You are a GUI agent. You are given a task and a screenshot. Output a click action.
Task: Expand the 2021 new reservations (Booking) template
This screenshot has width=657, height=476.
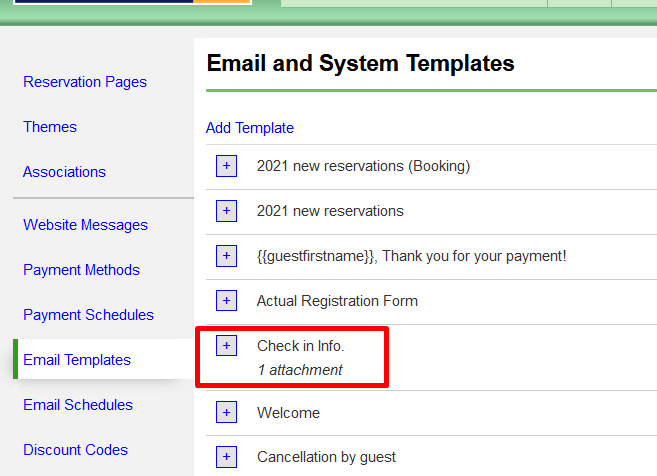(x=227, y=166)
